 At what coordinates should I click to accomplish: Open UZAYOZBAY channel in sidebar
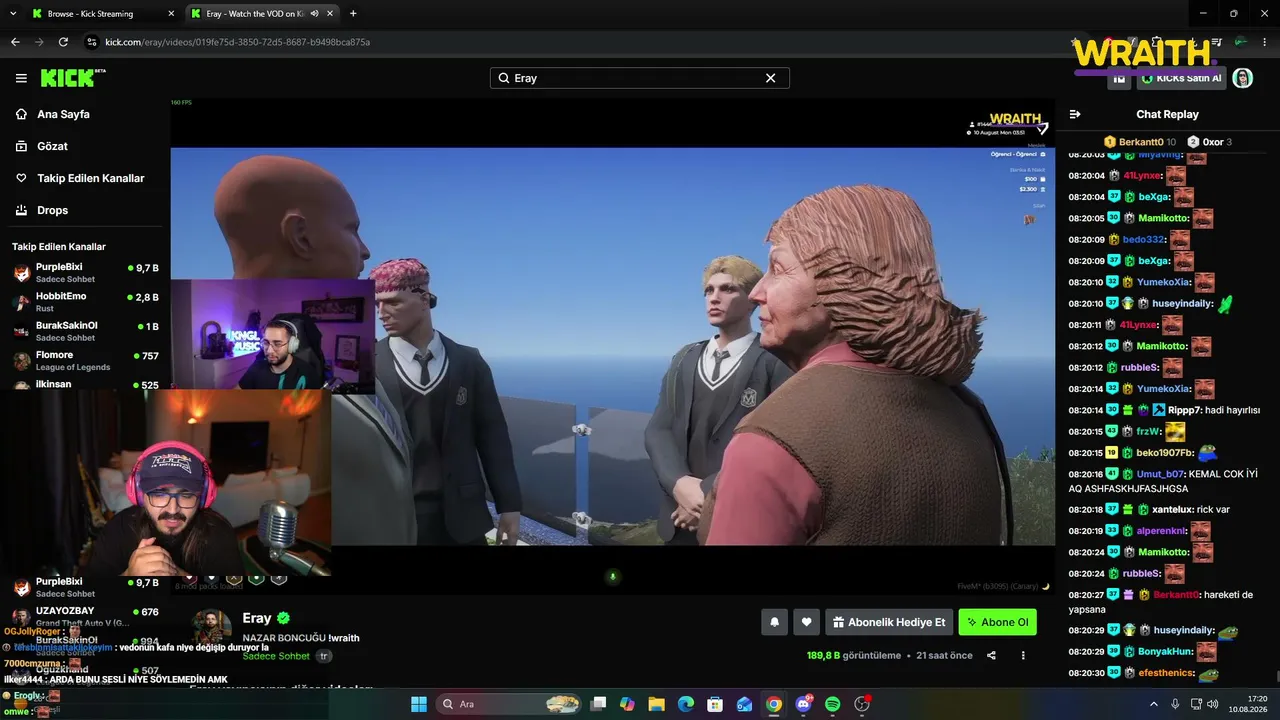point(85,616)
